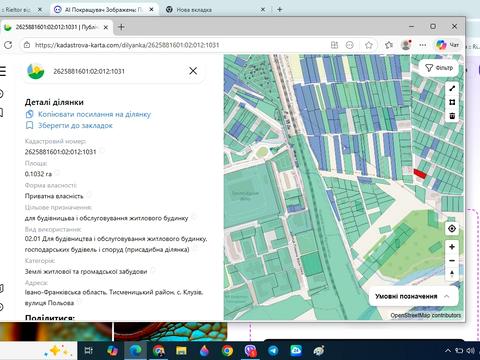Switch to Microsoft Edge on taskbar
Screen dimensions: 480x360
[x=135, y=351]
